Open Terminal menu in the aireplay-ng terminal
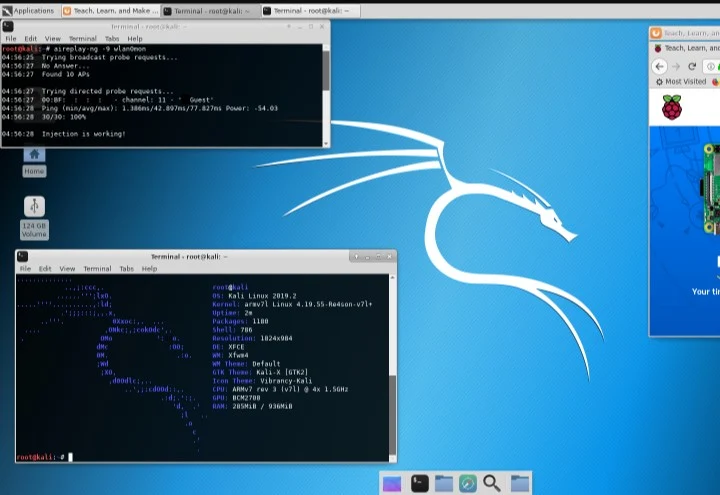 coord(83,39)
